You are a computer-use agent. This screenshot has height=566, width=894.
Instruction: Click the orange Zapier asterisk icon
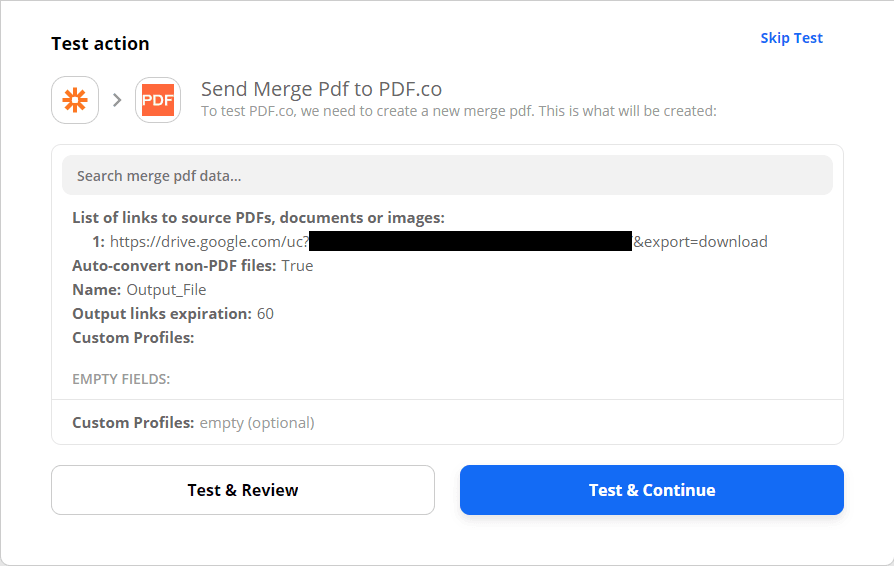[x=75, y=100]
